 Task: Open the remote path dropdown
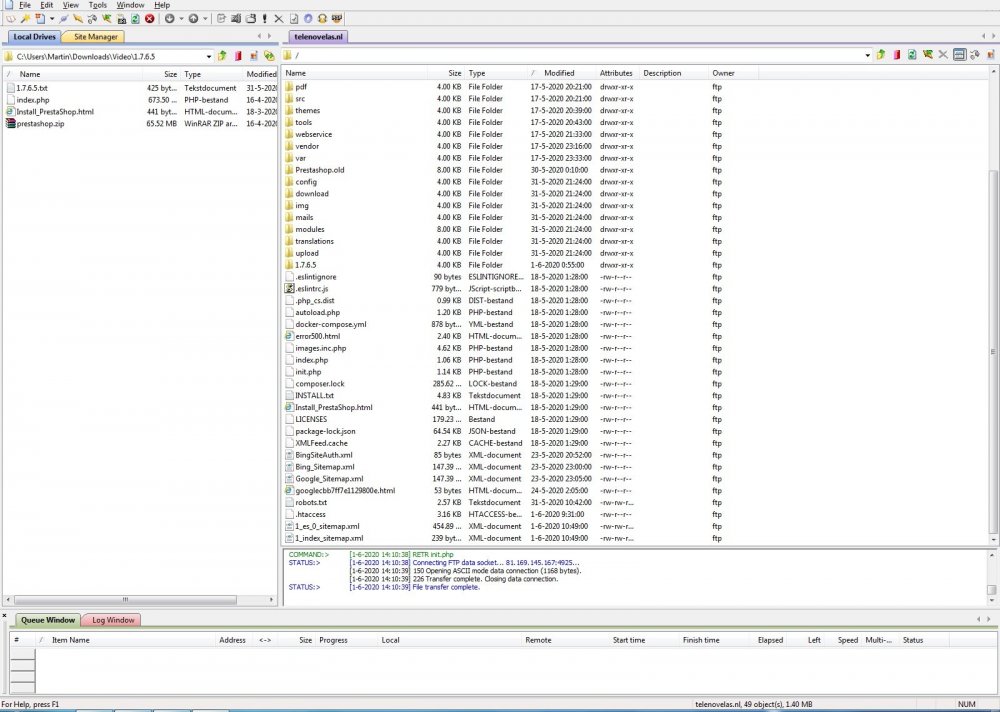(x=867, y=55)
